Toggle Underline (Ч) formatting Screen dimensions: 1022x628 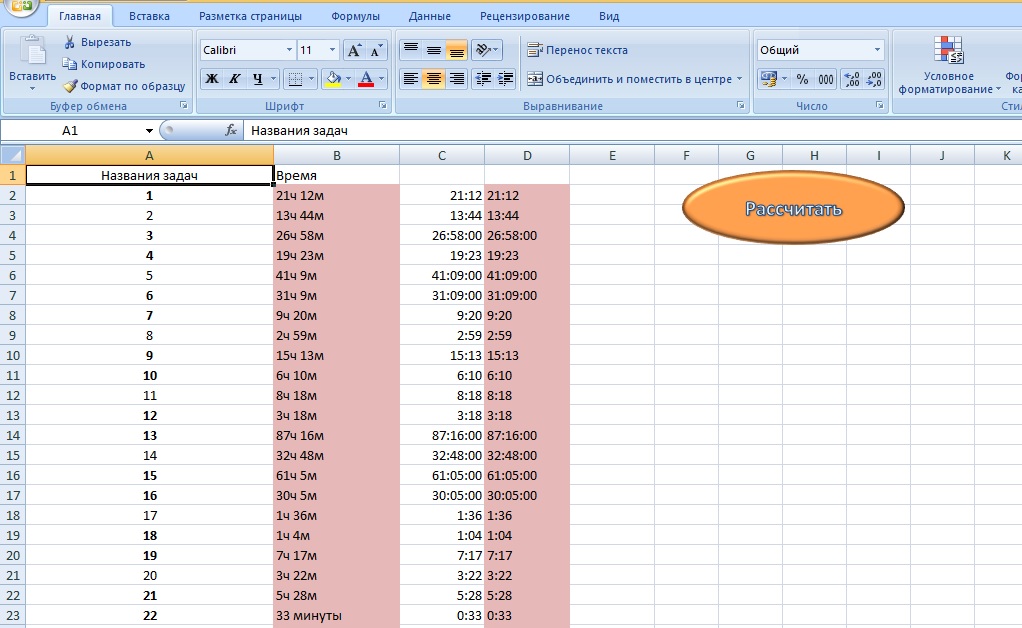258,79
